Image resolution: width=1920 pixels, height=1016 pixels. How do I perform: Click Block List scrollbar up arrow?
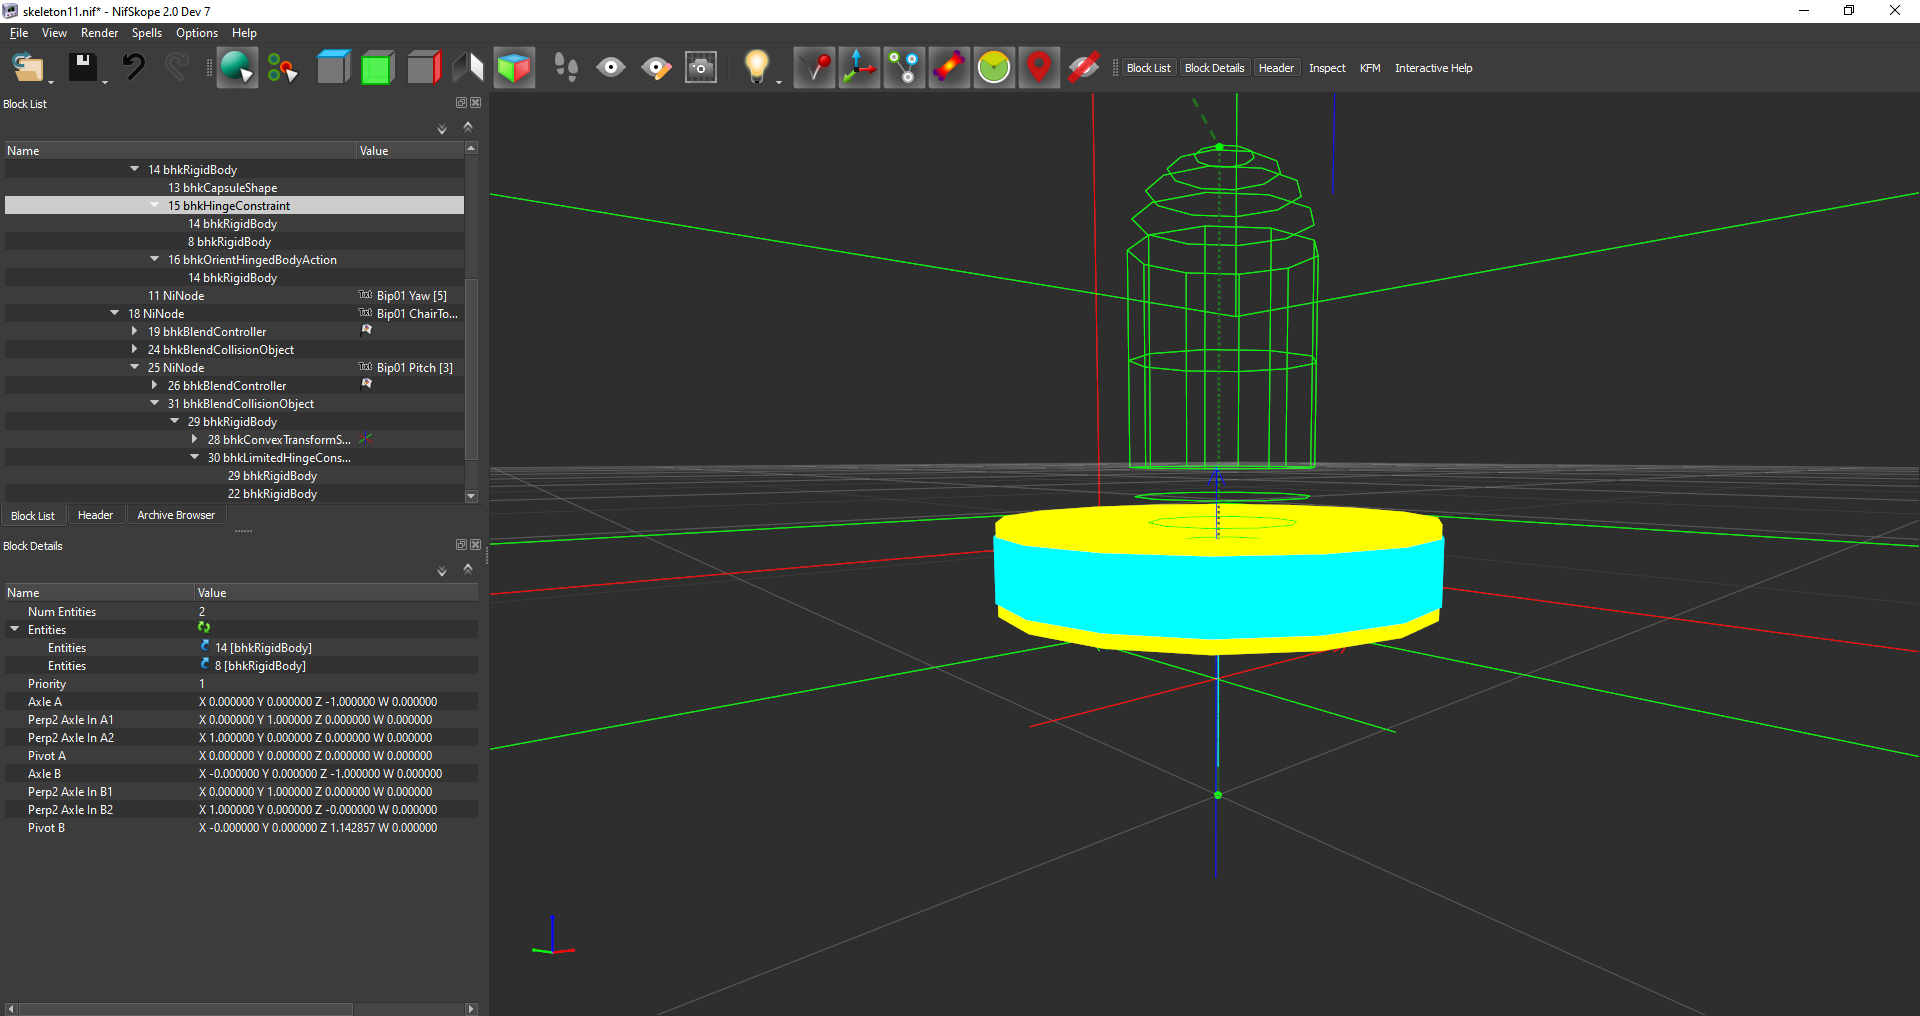(471, 148)
